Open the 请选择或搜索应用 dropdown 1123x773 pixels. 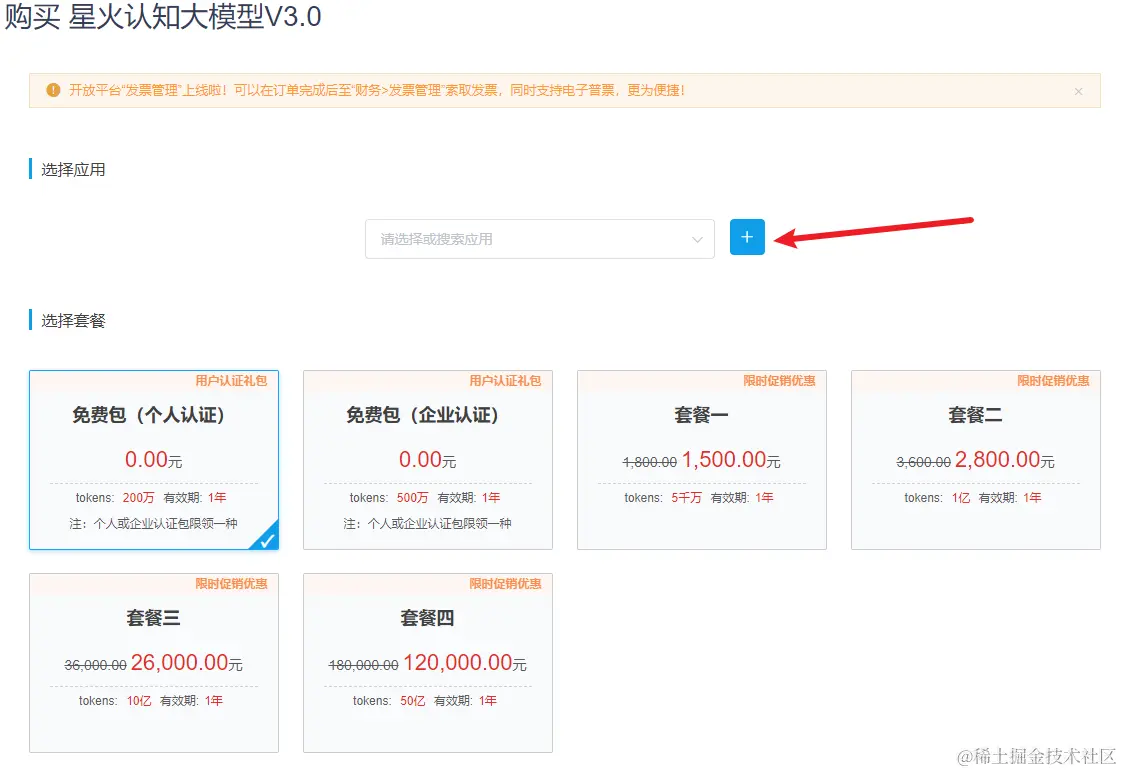539,239
